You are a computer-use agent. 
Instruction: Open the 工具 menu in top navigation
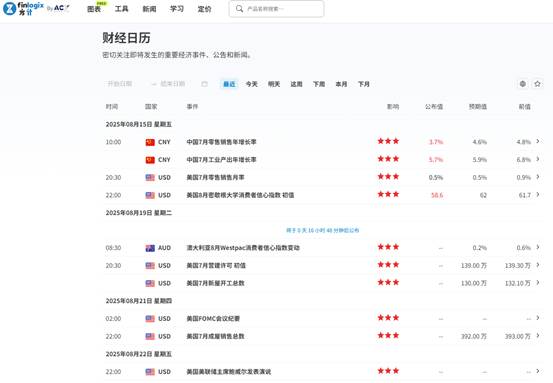click(121, 9)
